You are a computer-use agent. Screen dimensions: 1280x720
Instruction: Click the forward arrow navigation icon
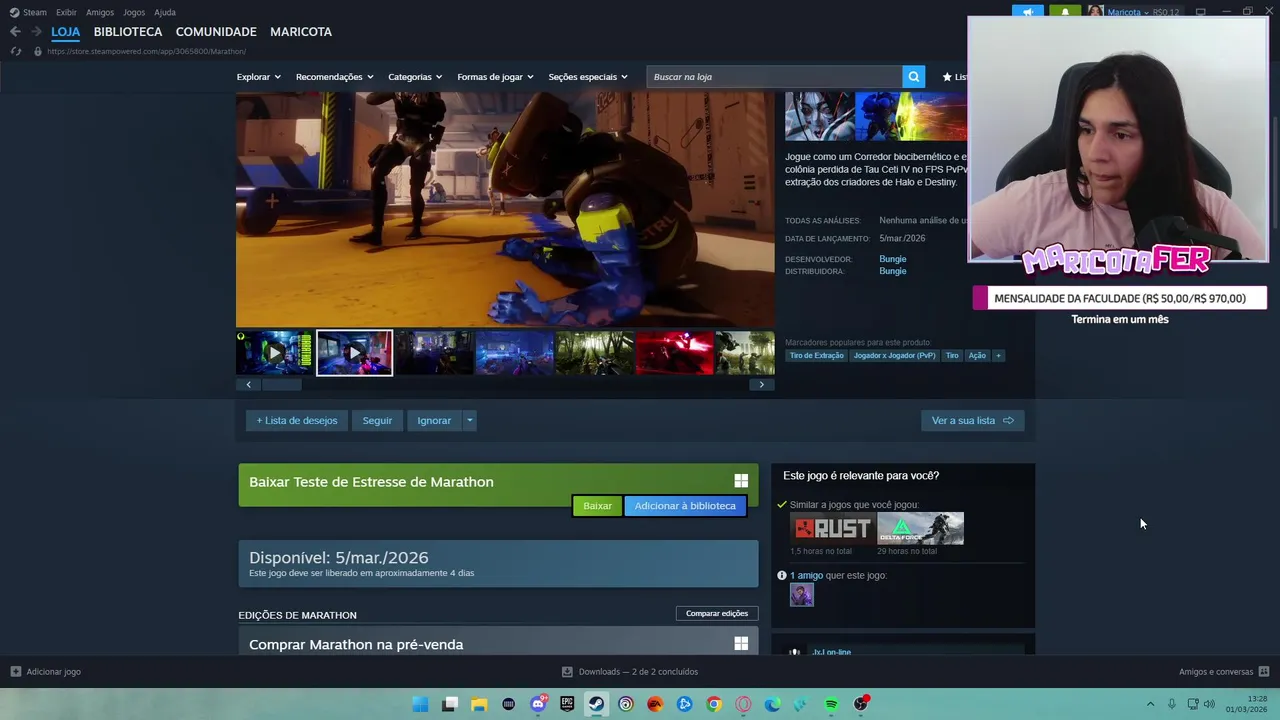coord(36,32)
